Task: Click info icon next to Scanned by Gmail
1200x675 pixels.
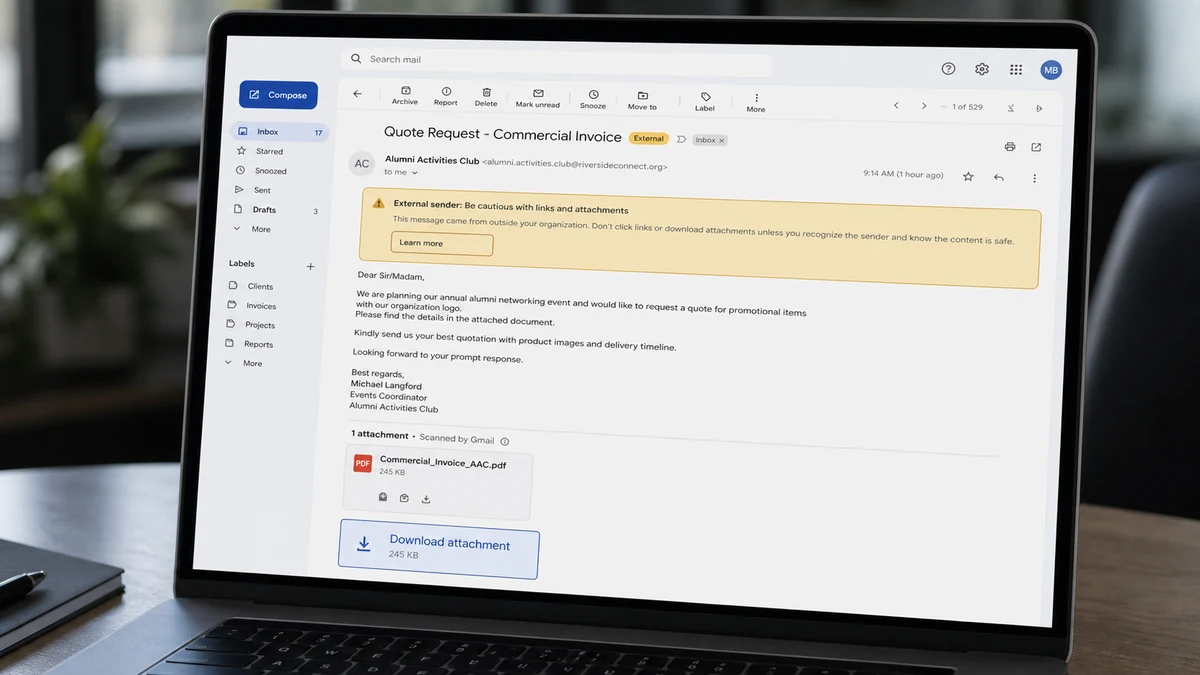Action: [x=504, y=441]
